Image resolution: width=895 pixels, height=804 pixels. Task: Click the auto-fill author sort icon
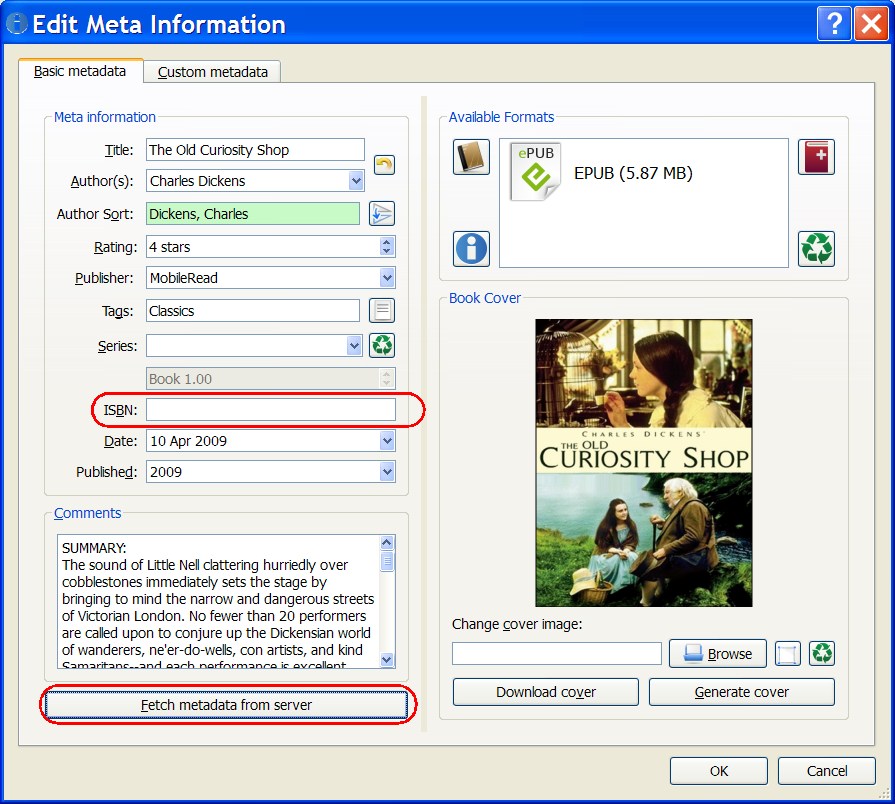382,214
